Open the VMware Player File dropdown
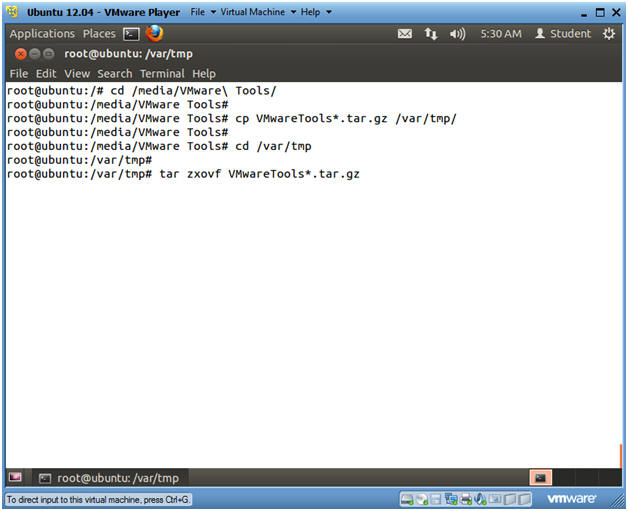628x511 pixels. [203, 12]
